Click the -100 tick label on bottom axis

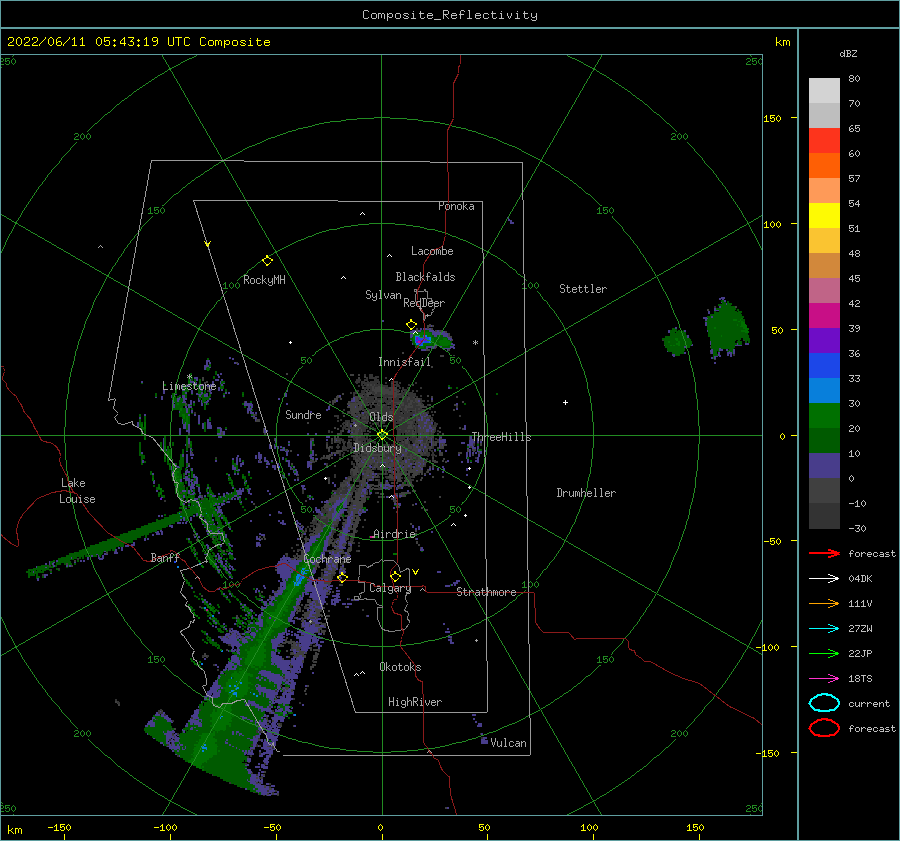[x=165, y=827]
